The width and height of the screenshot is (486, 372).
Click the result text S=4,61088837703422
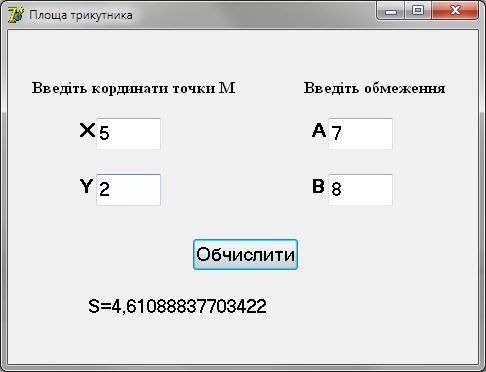(x=177, y=306)
